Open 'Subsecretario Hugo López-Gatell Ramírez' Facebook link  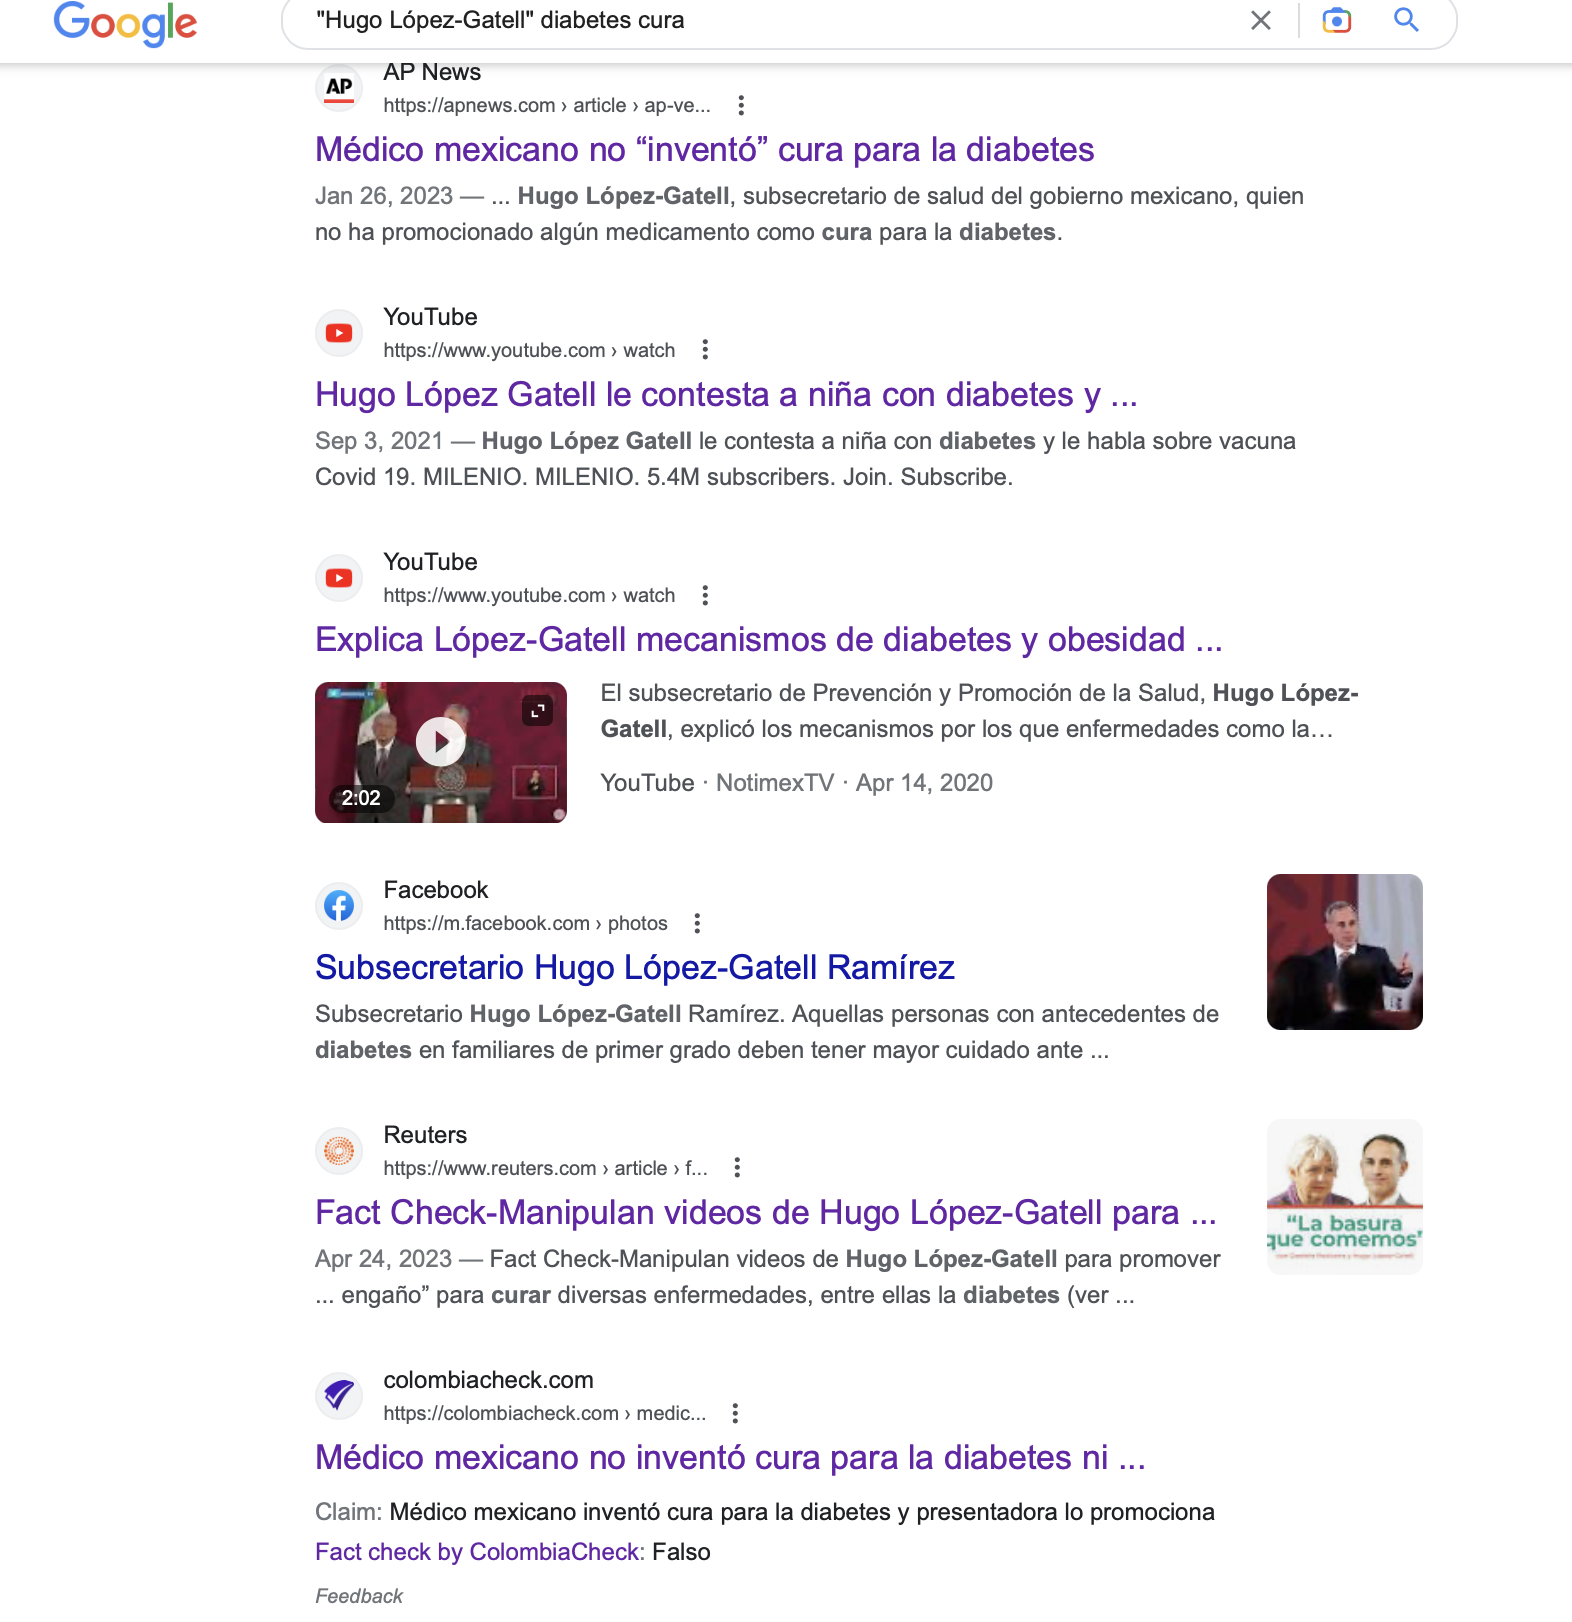tap(635, 968)
